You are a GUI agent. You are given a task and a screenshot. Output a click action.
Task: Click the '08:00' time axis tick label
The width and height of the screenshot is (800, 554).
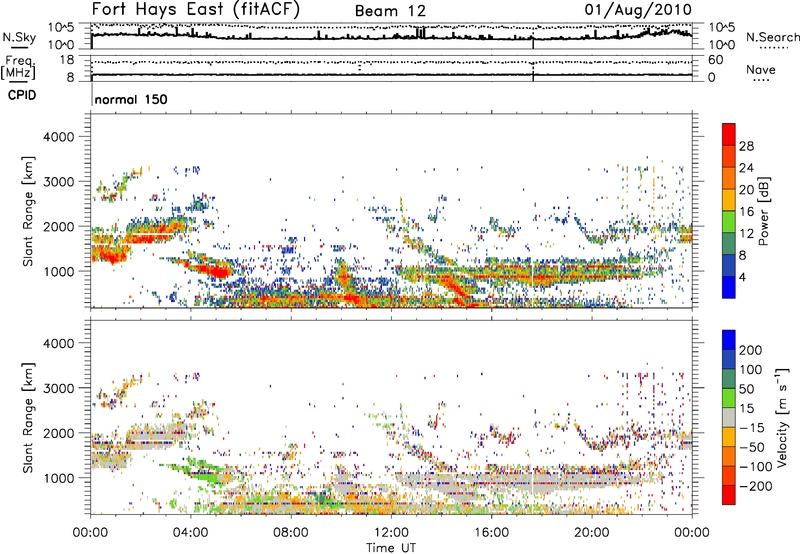click(291, 533)
